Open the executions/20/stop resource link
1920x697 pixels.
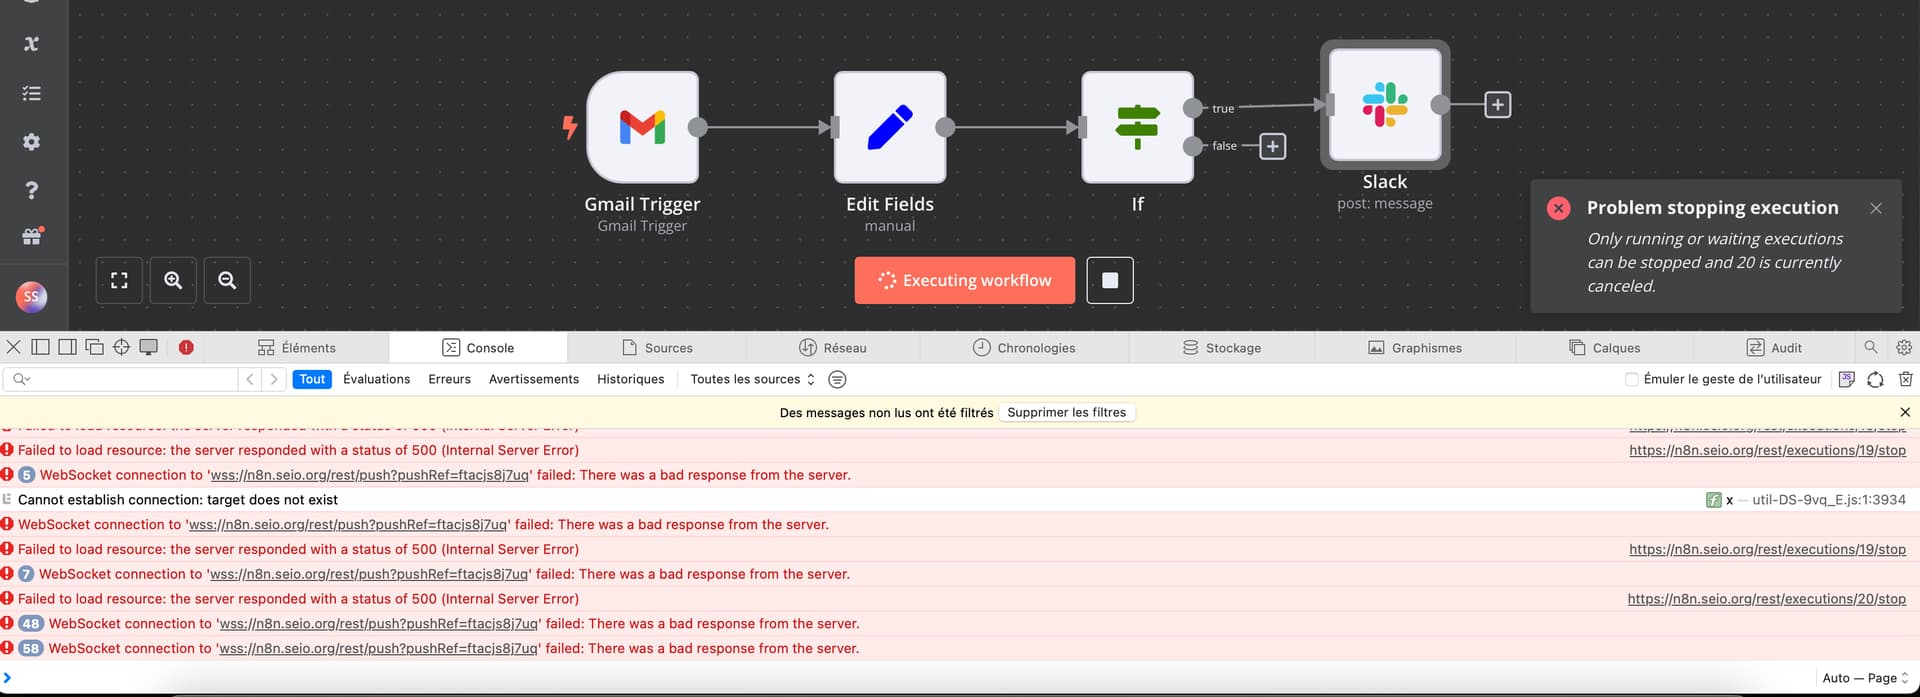click(1766, 599)
